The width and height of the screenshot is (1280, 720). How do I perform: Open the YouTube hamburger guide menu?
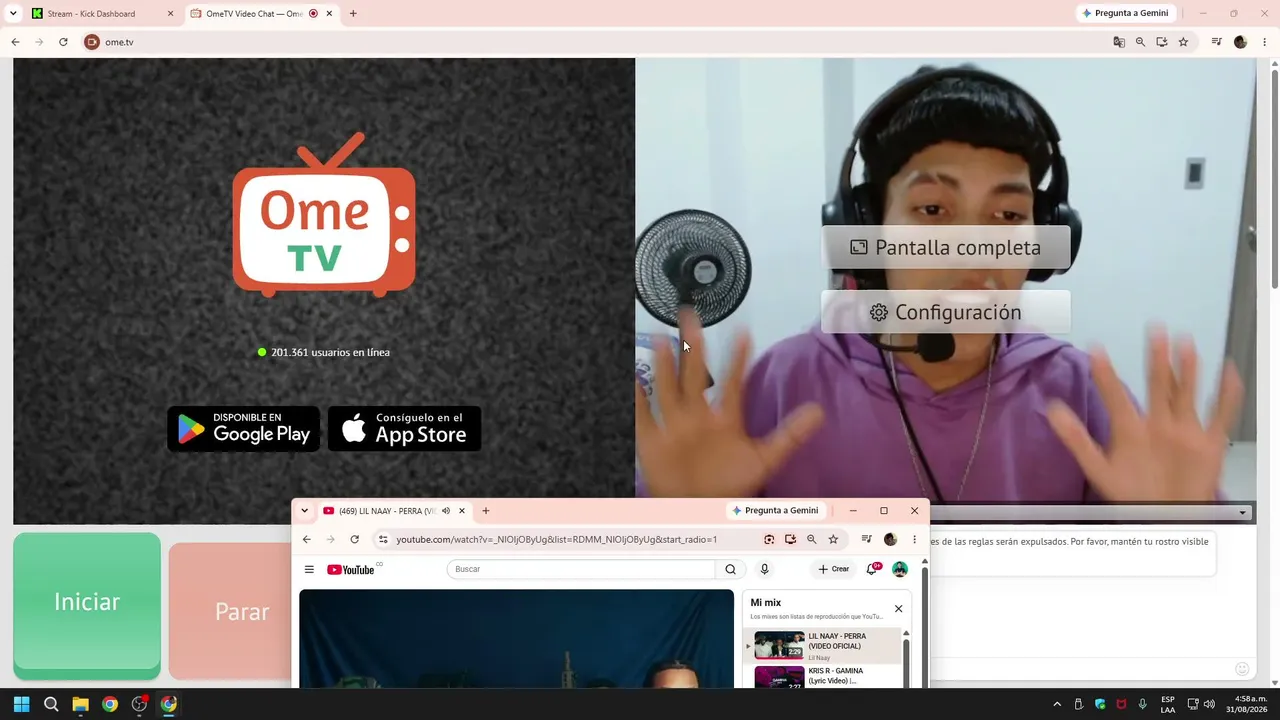coord(309,569)
